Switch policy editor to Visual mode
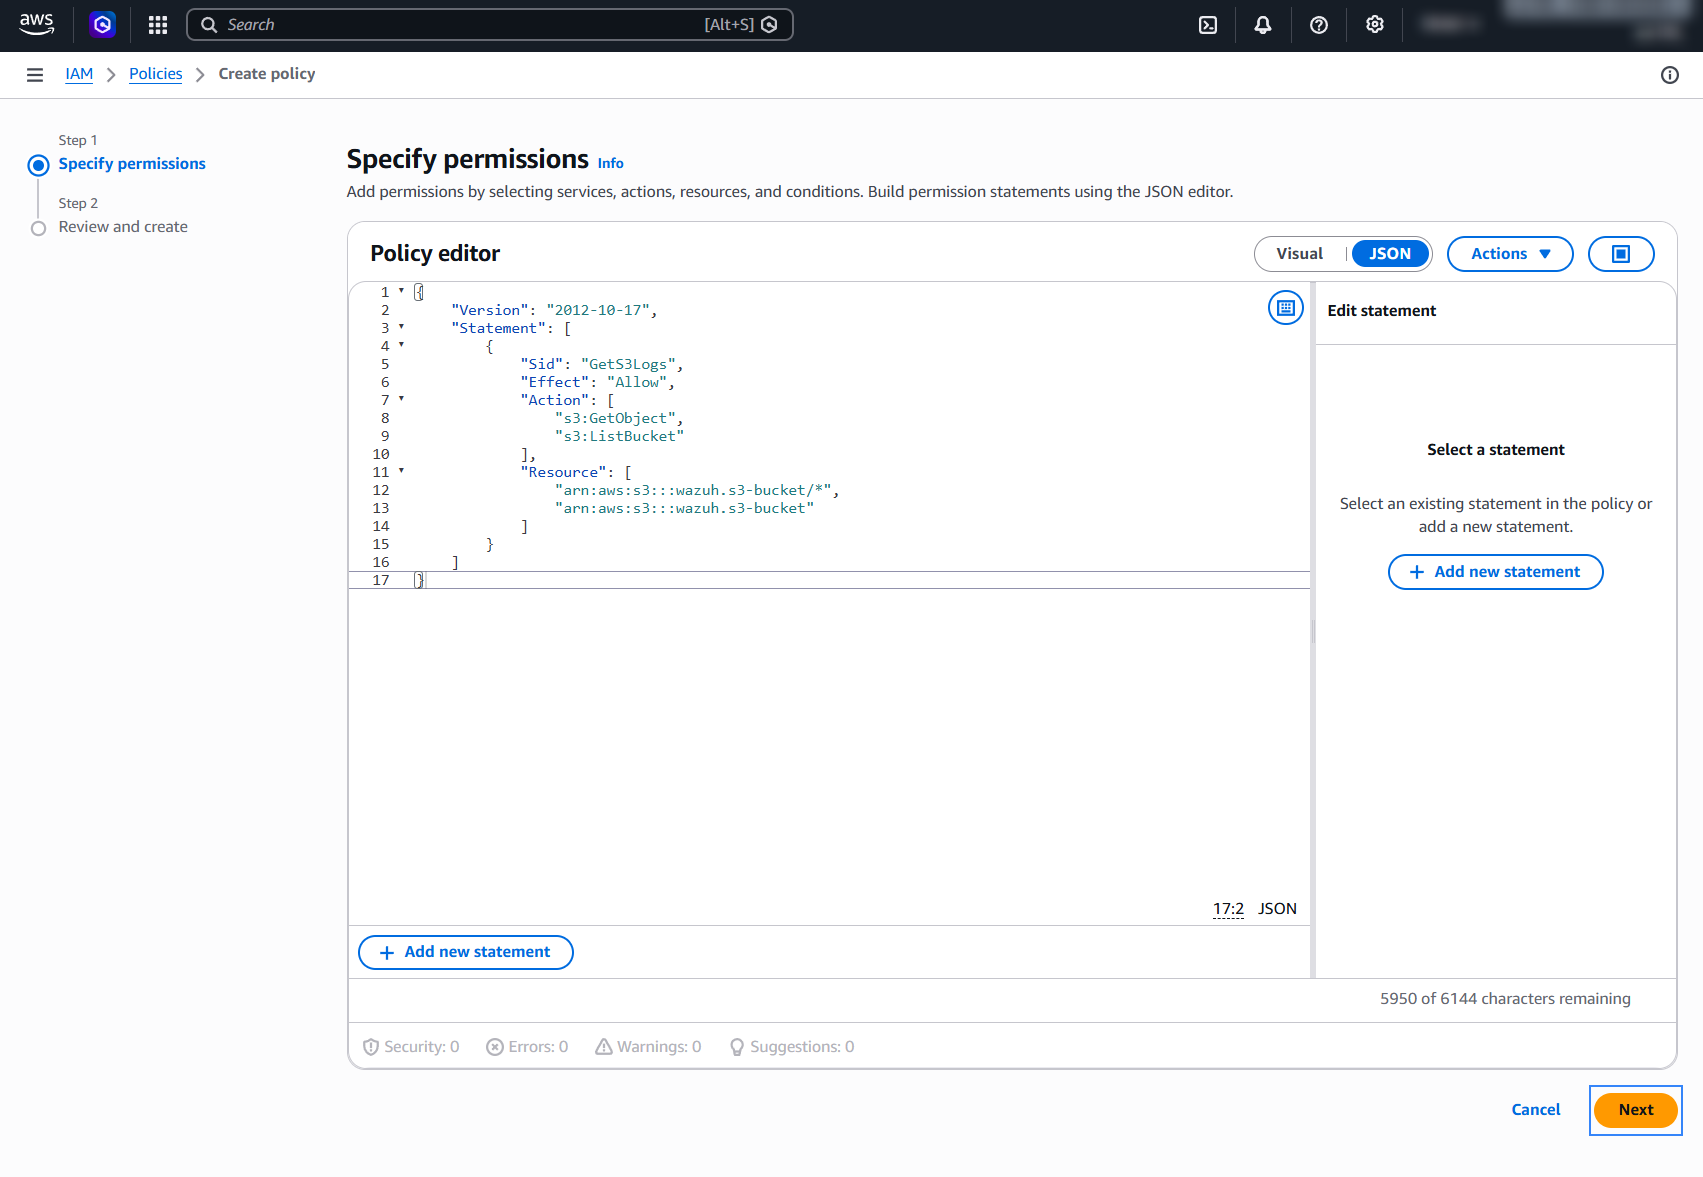1703x1177 pixels. [x=1299, y=254]
